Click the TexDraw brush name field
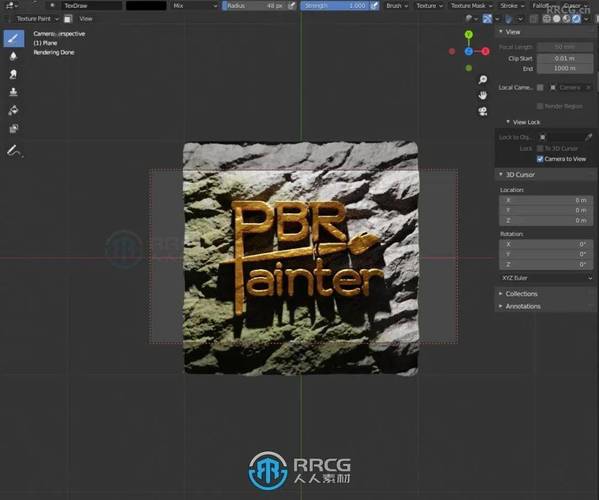 (91, 5)
